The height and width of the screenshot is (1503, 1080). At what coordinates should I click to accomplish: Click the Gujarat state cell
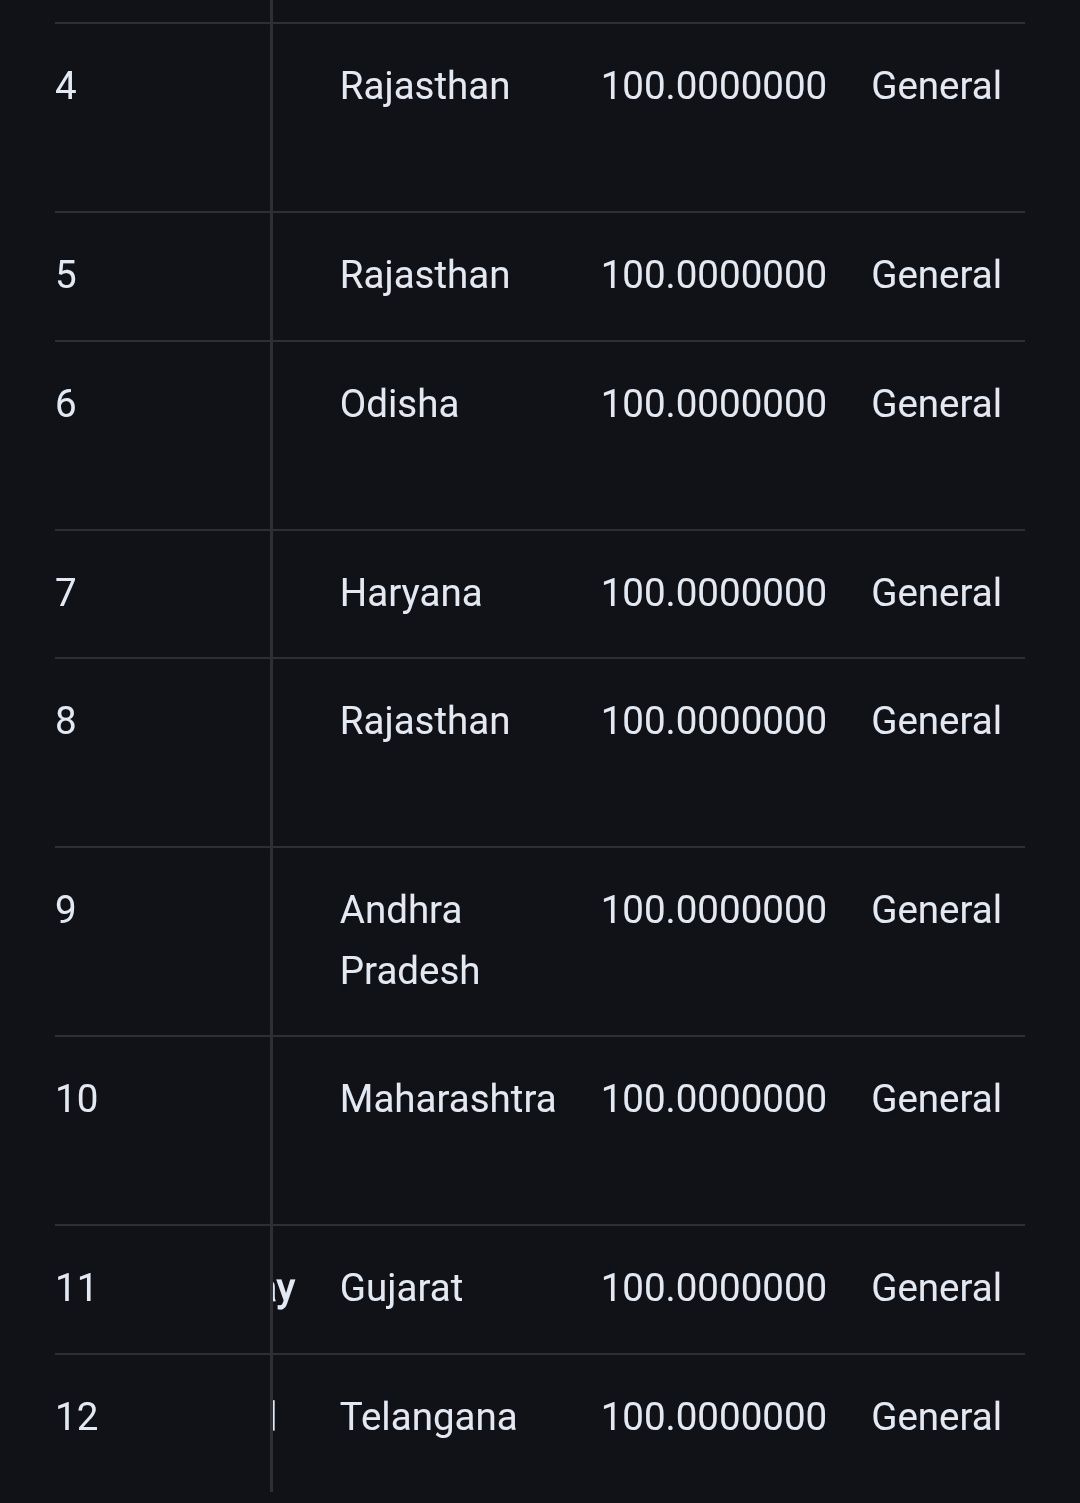[401, 1288]
